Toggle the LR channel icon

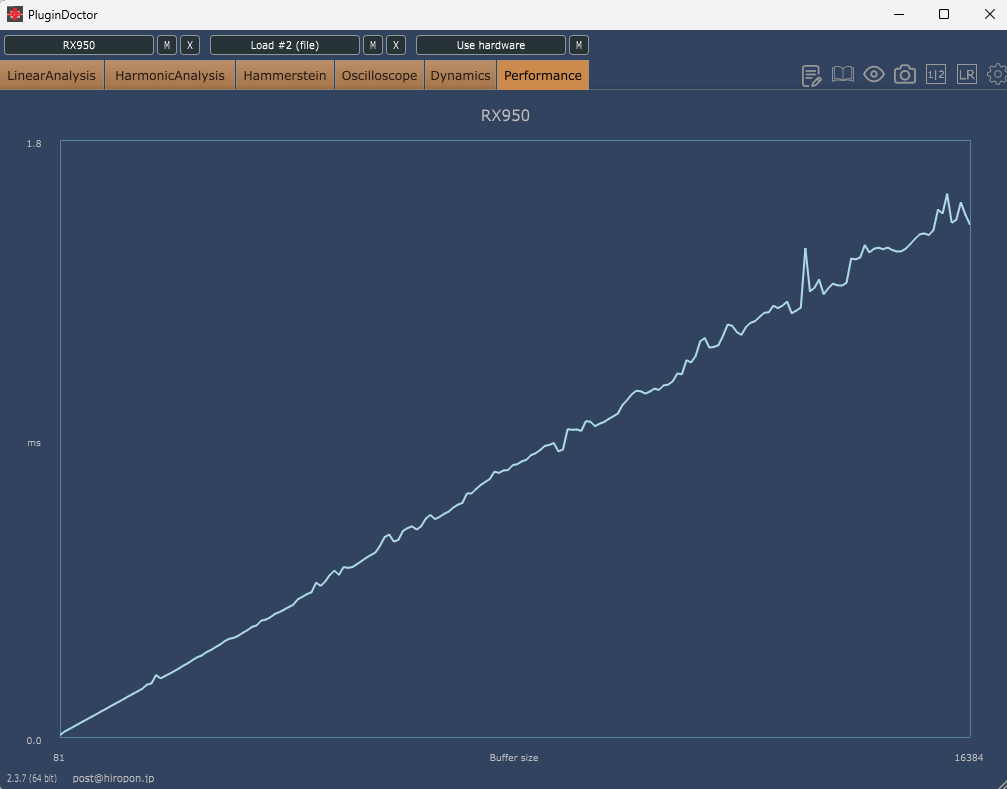[x=967, y=74]
